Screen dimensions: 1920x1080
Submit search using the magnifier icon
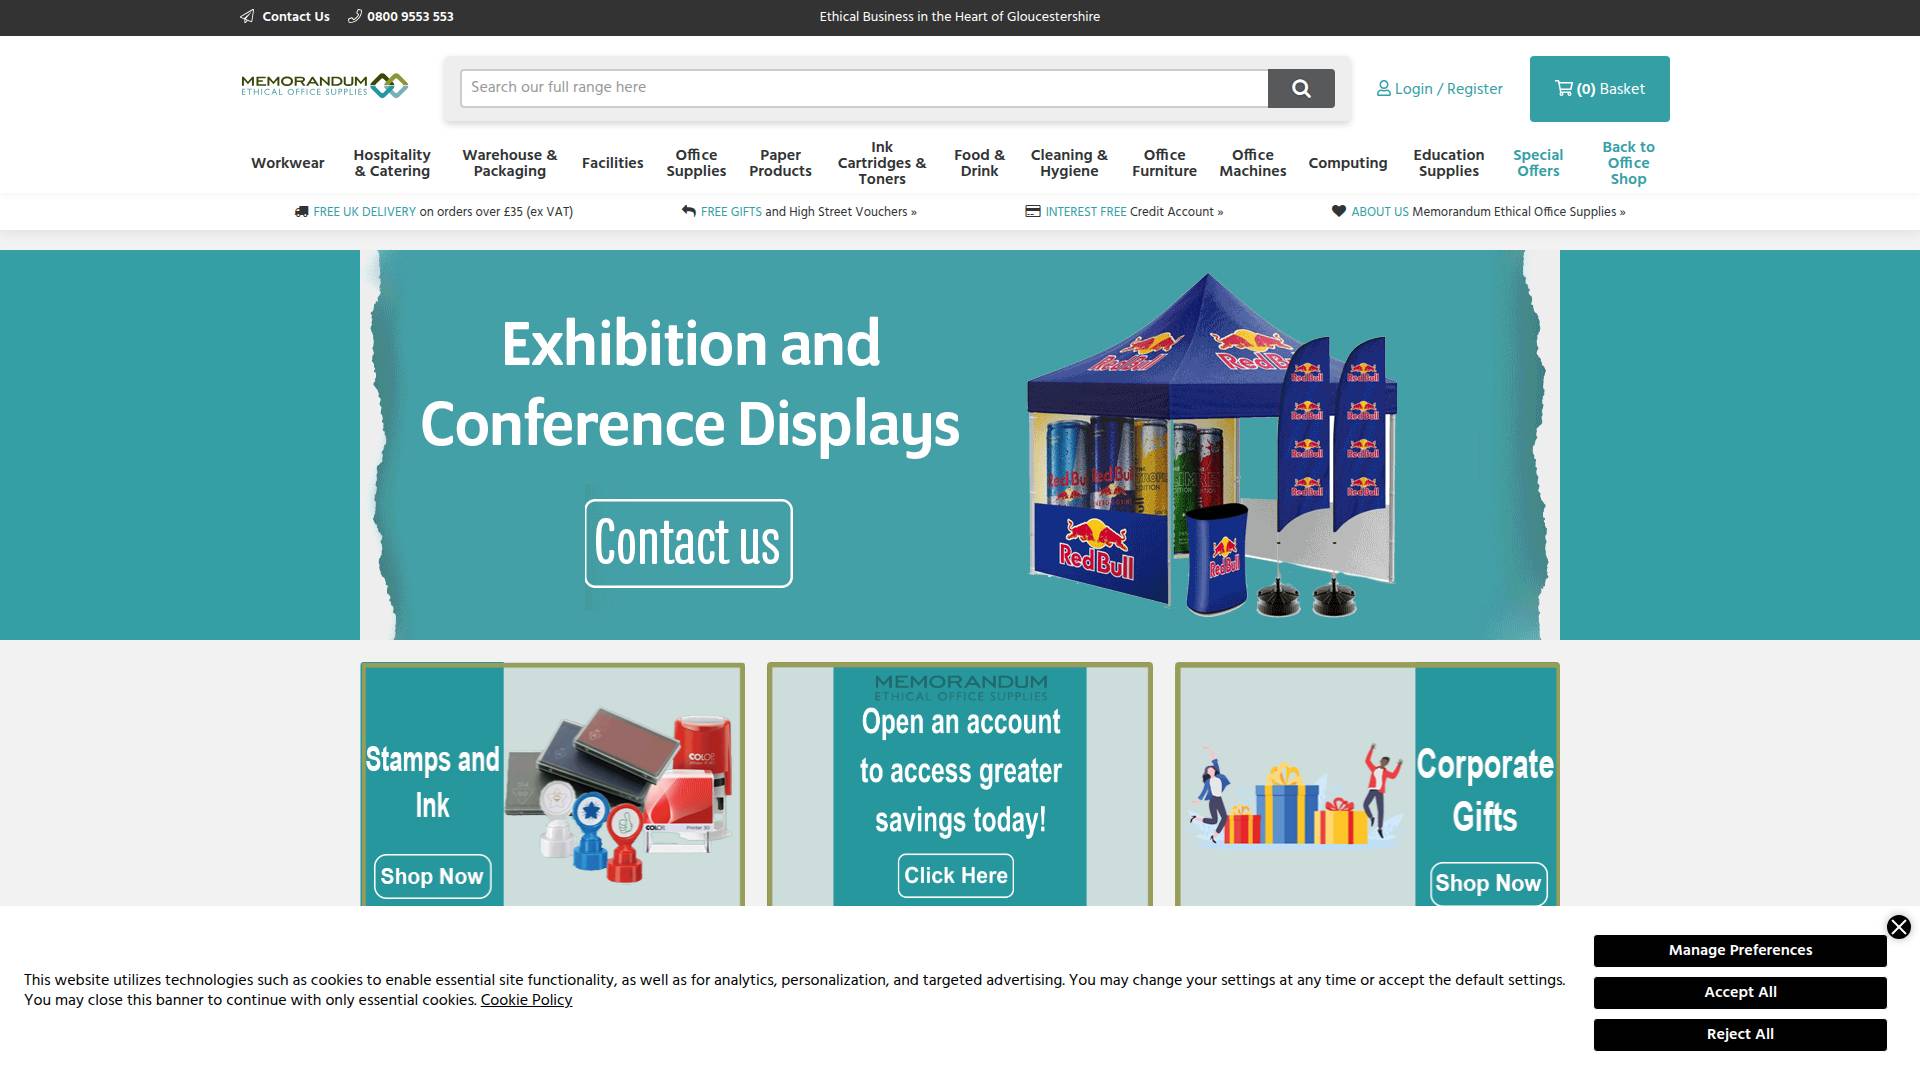click(1301, 88)
